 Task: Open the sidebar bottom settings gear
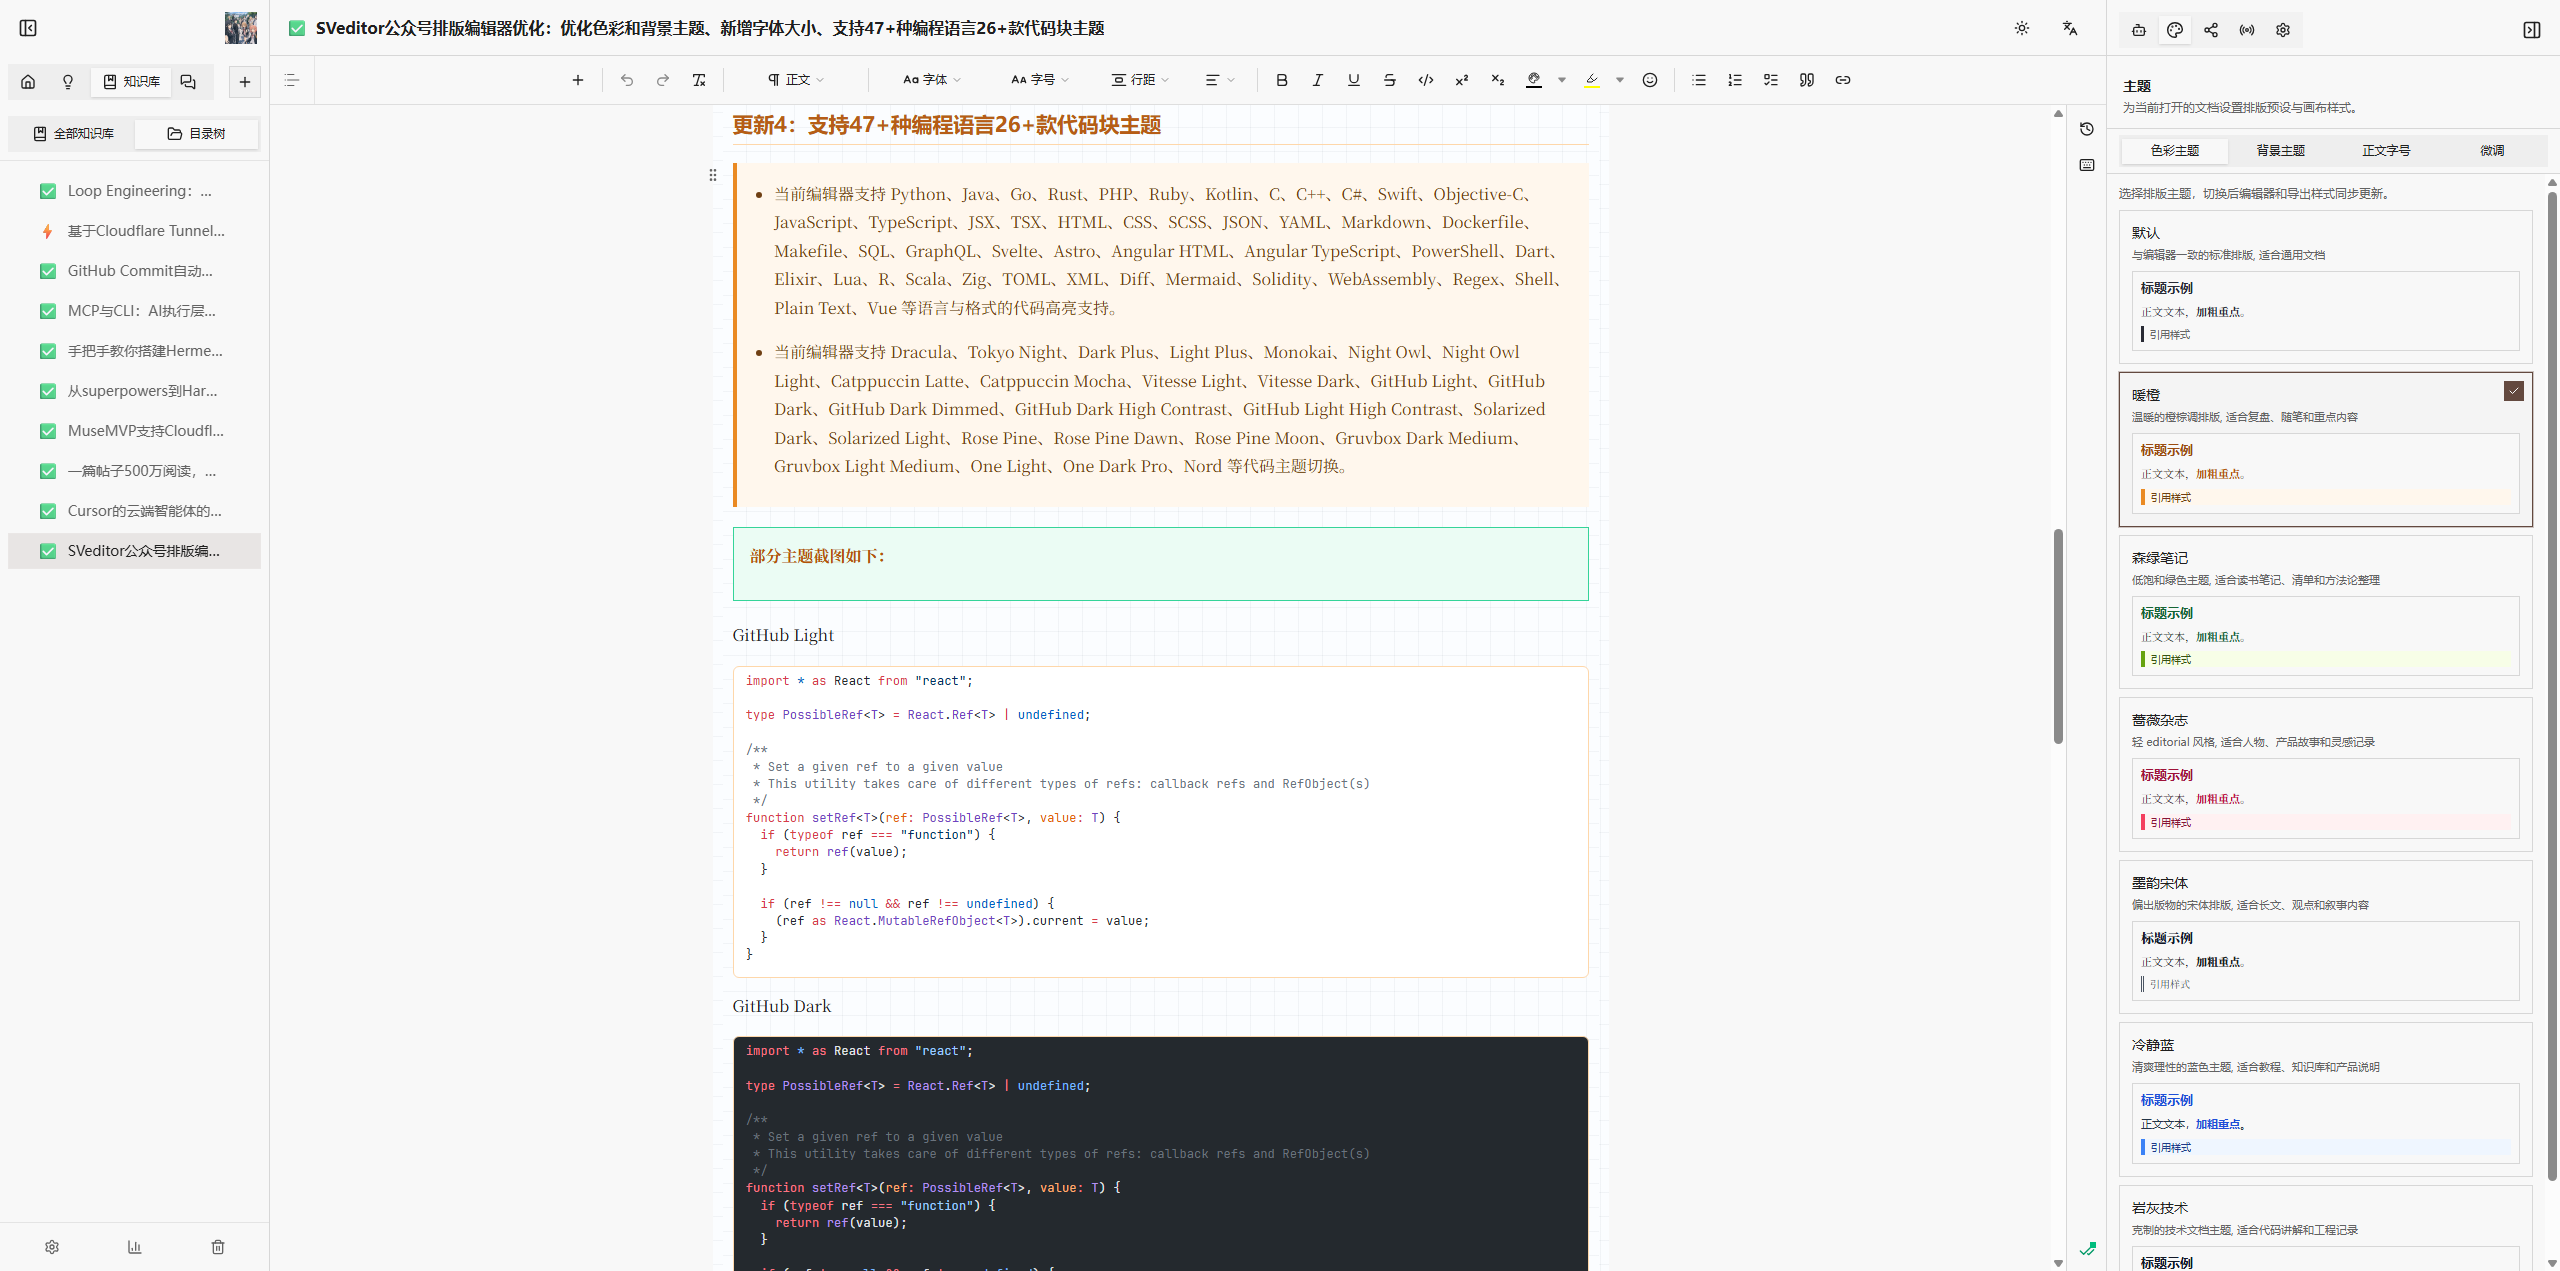[52, 1247]
